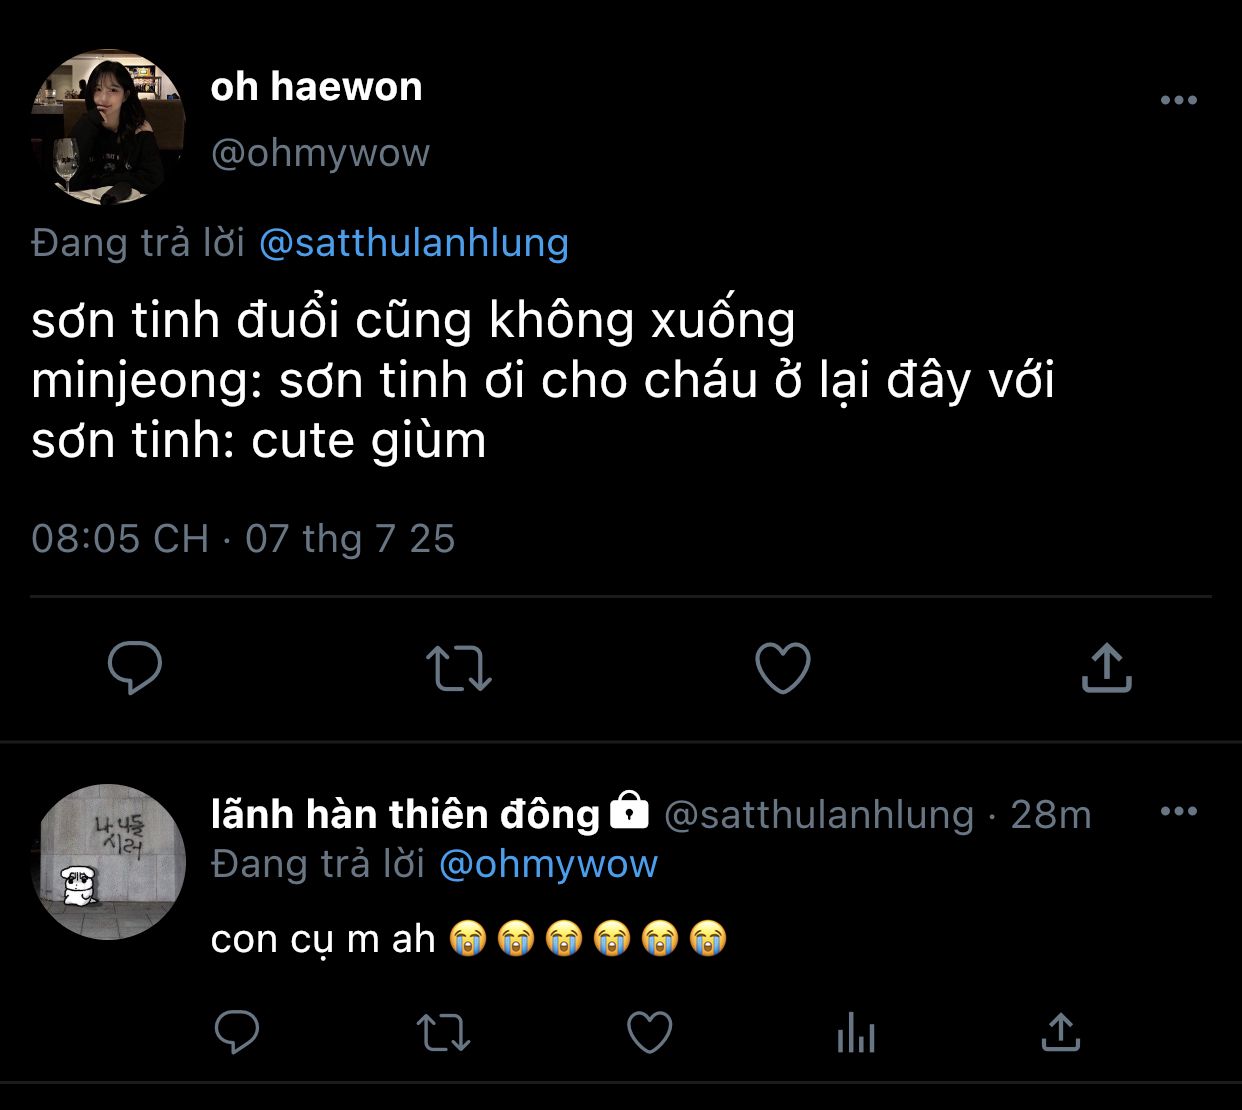This screenshot has width=1242, height=1110.
Task: Click the @ohmywow mention in the reply
Action: [548, 864]
